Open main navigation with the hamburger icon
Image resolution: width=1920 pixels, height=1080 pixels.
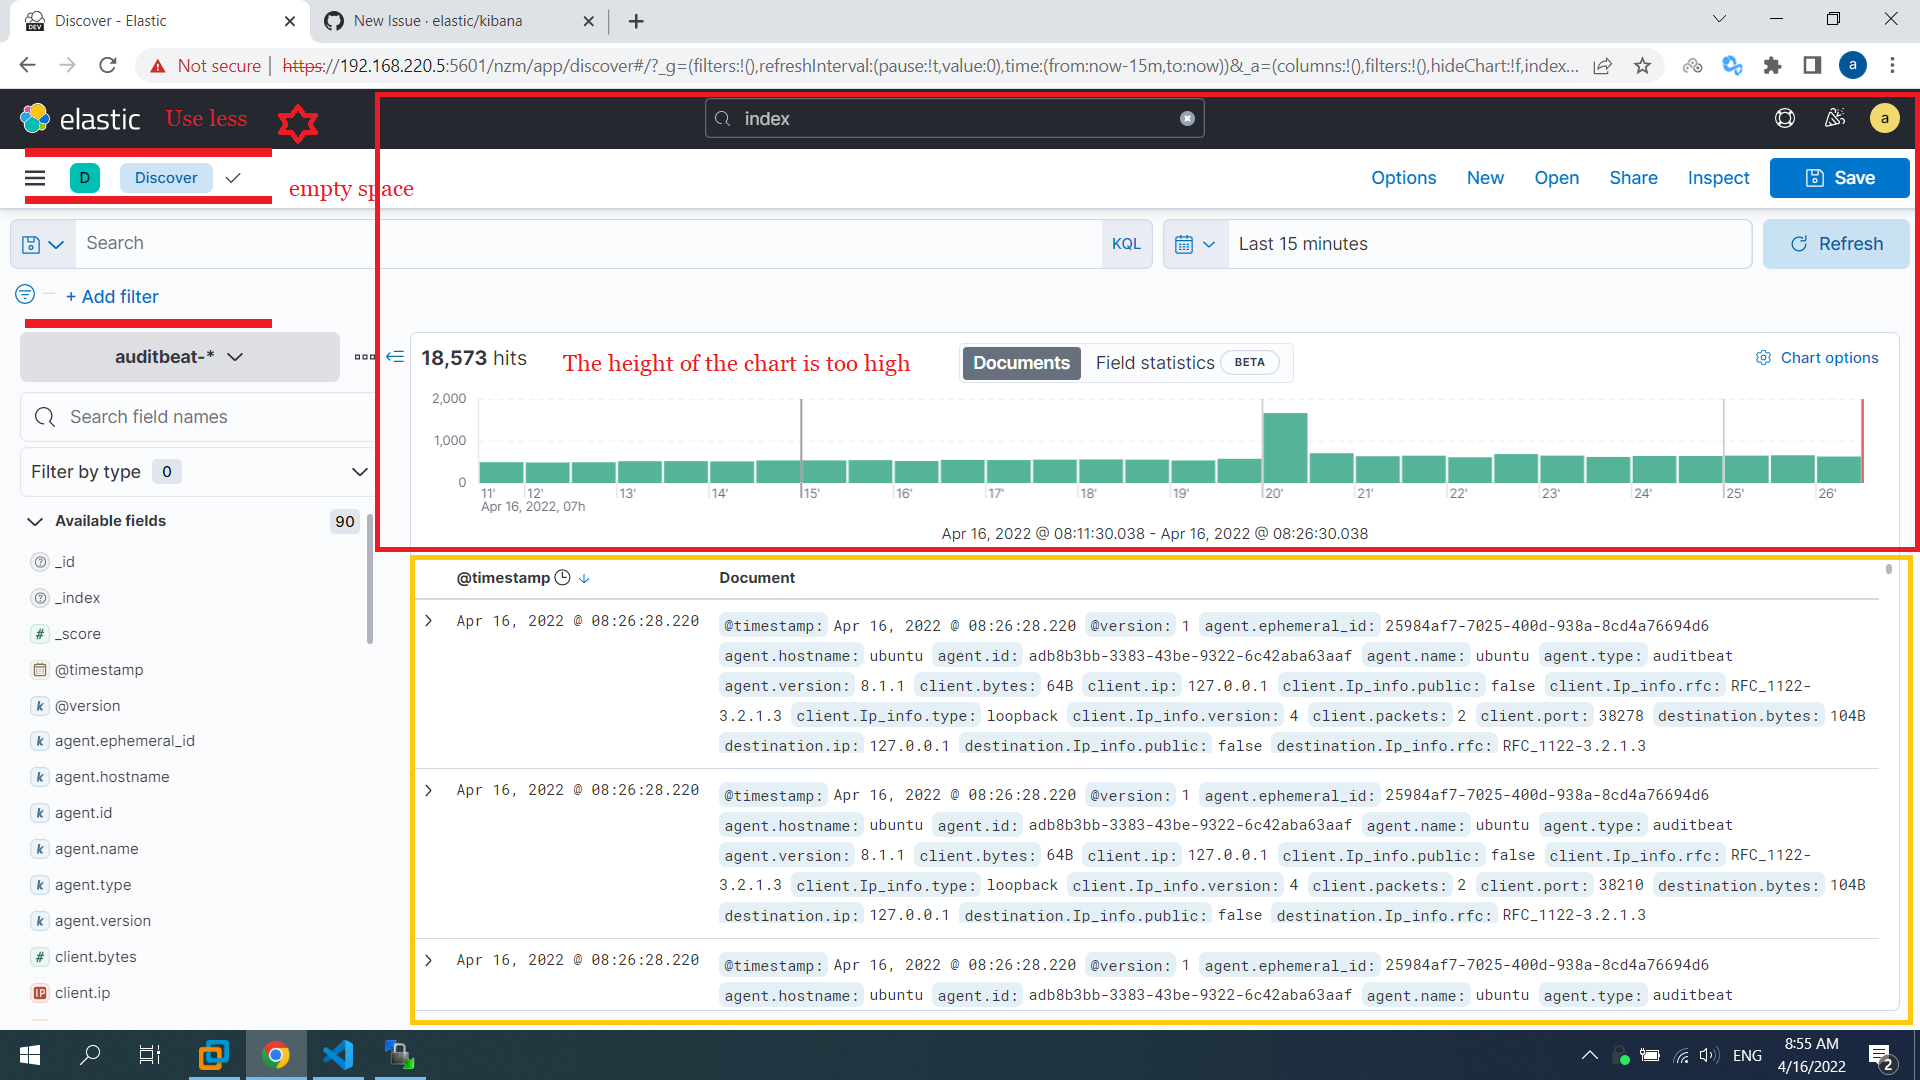(35, 178)
